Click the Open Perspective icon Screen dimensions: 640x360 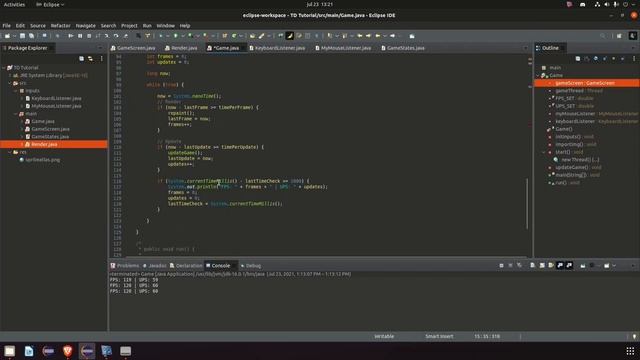(x=619, y=36)
